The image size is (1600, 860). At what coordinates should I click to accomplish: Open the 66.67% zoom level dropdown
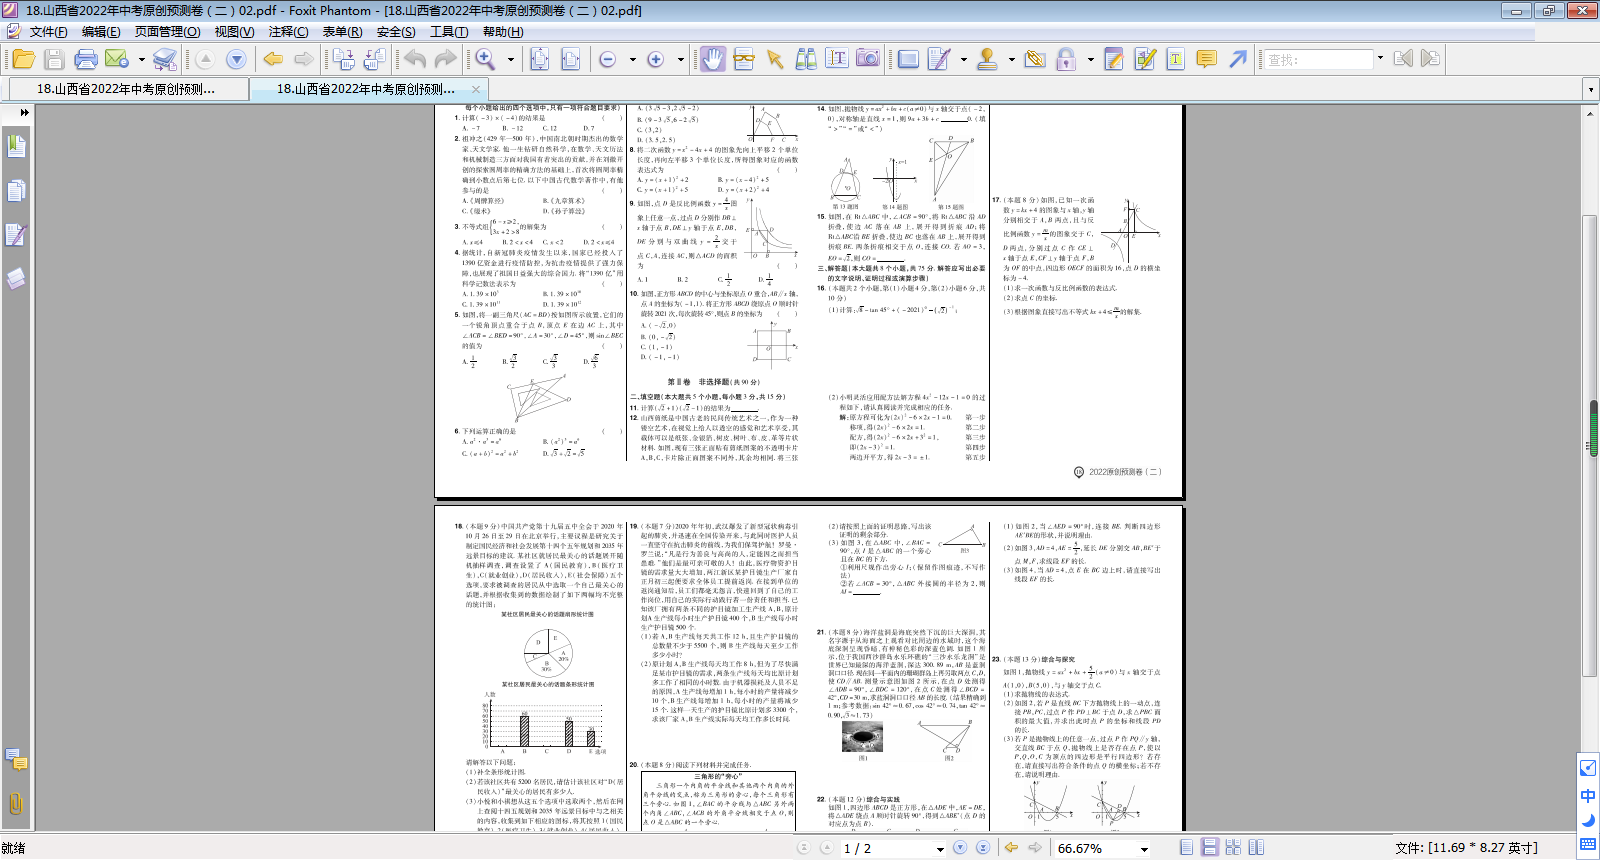[x=1144, y=848]
